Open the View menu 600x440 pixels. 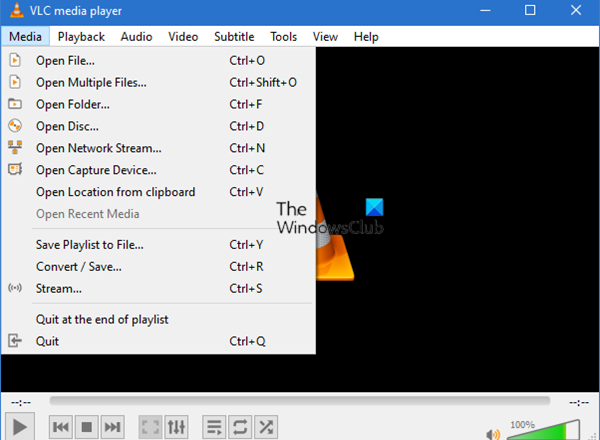tap(325, 36)
